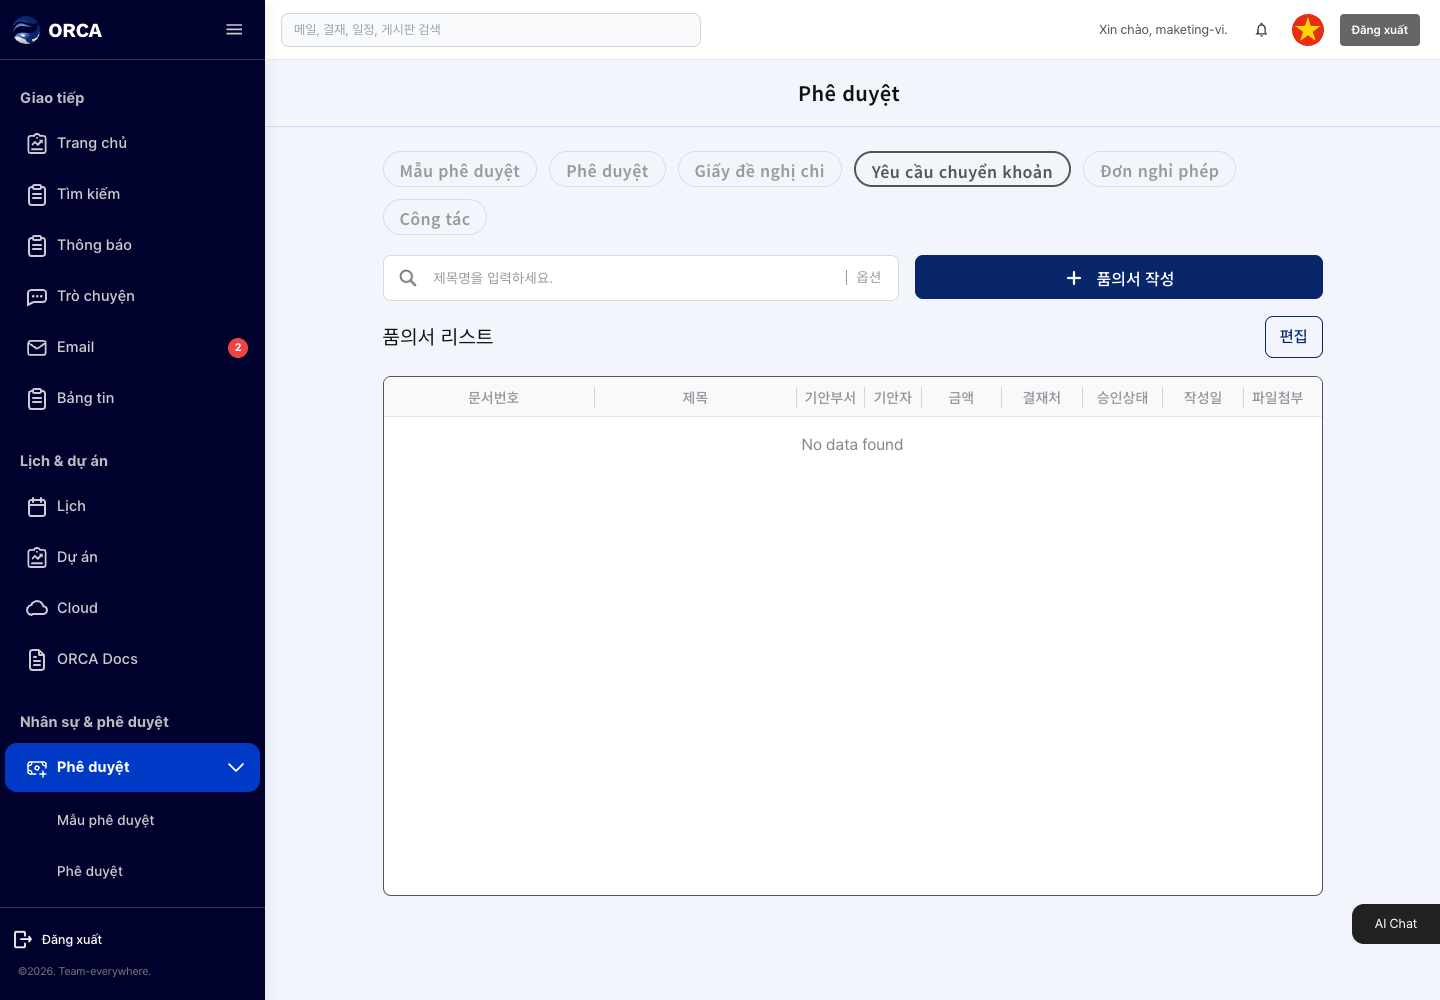Click the ORCA Docs document icon
This screenshot has height=1000, width=1440.
tap(37, 660)
